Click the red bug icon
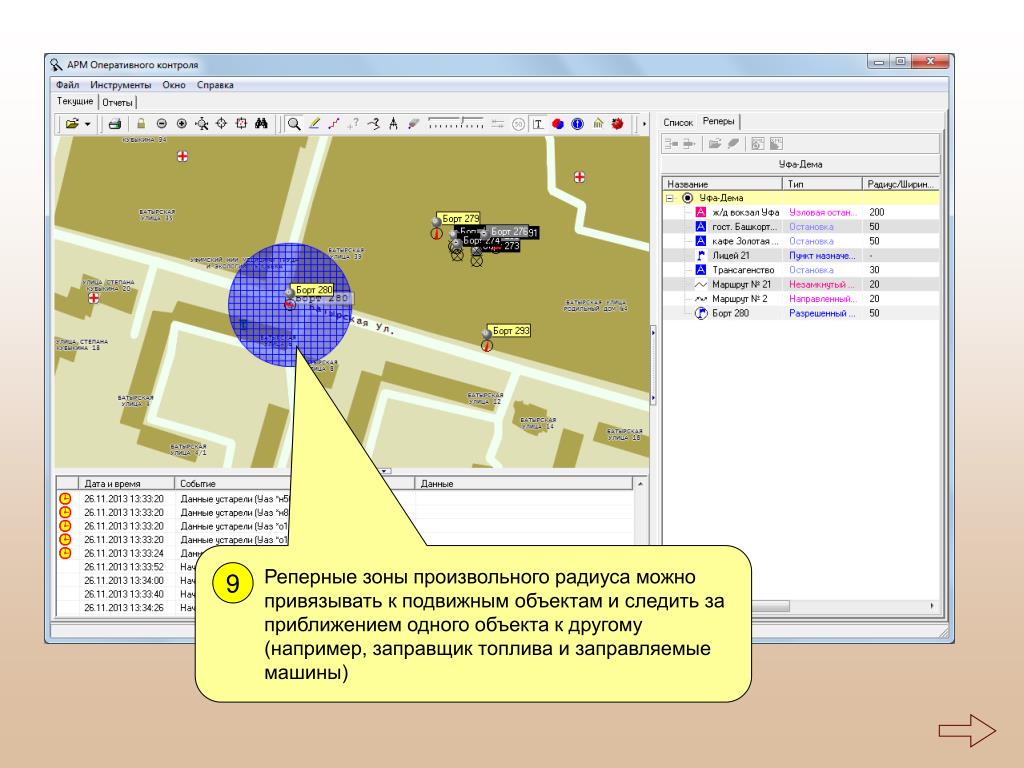The image size is (1024, 768). [617, 123]
